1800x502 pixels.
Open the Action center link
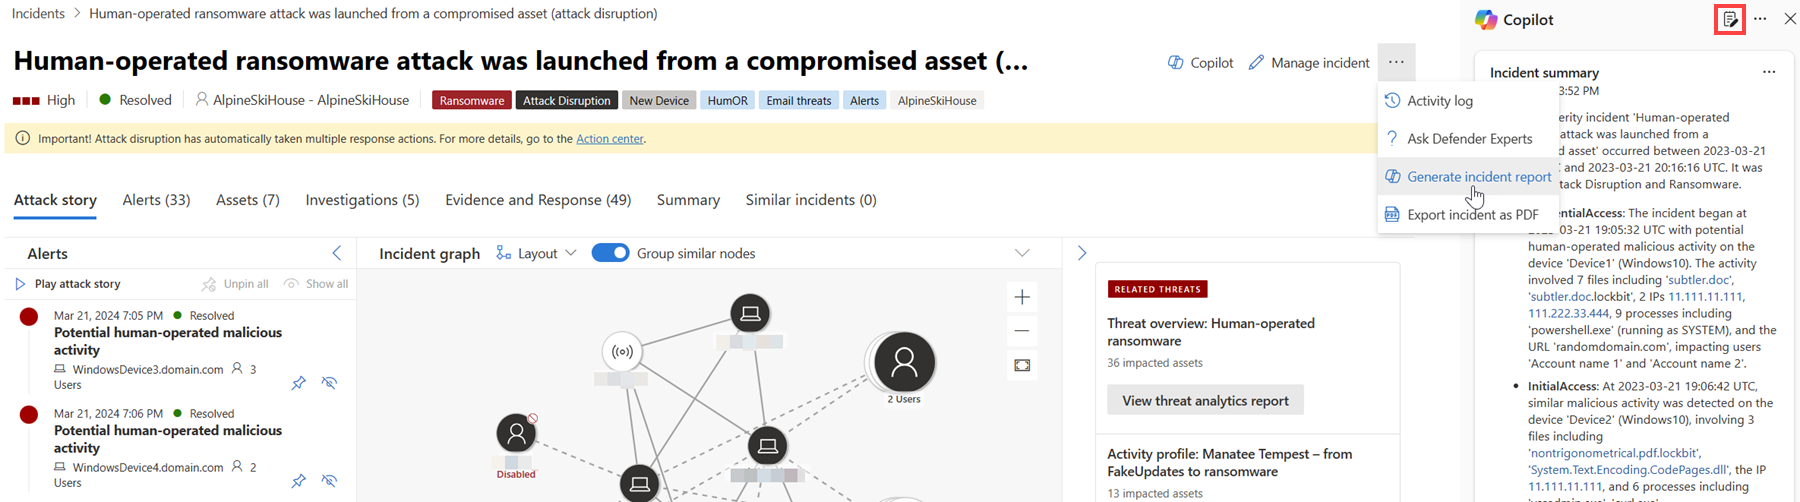pyautogui.click(x=609, y=139)
